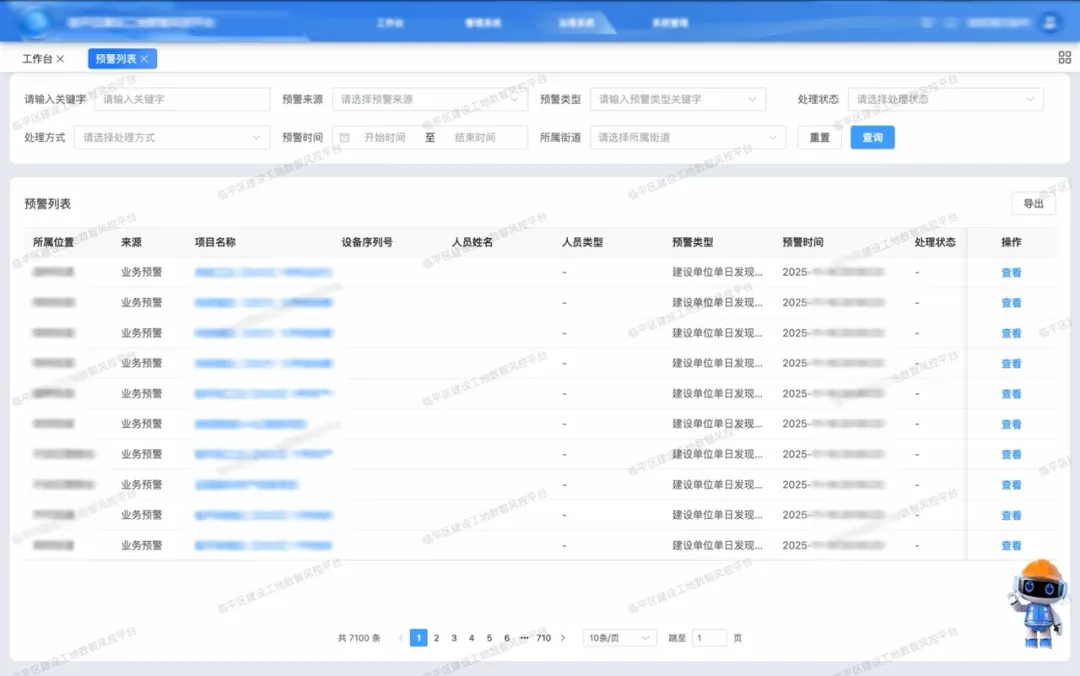The width and height of the screenshot is (1080, 676).
Task: Click the previous page left arrow
Action: tap(401, 638)
